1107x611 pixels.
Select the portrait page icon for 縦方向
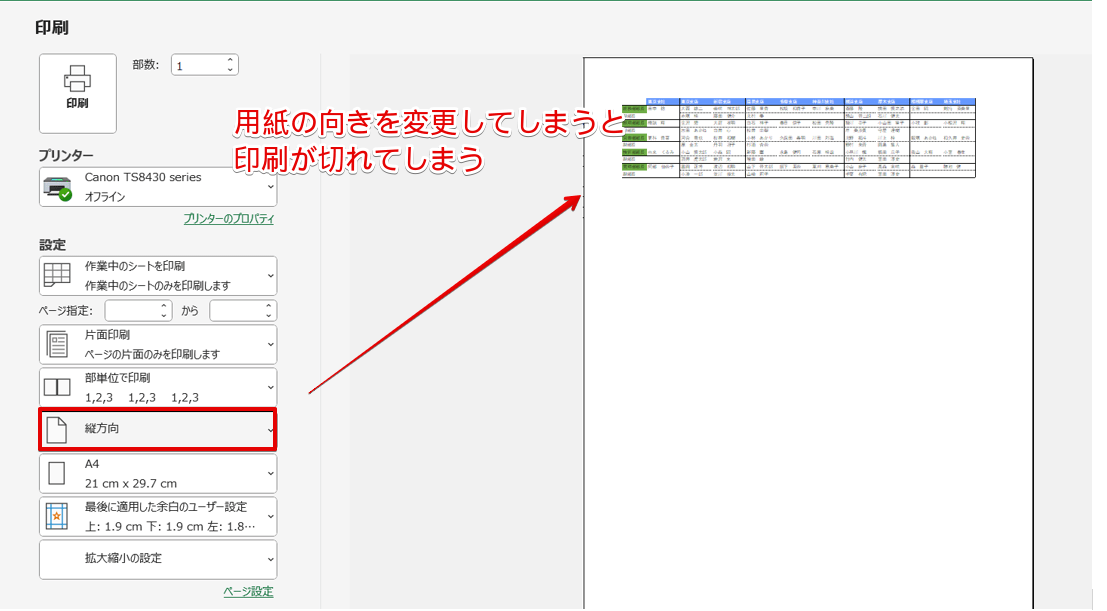[x=56, y=431]
